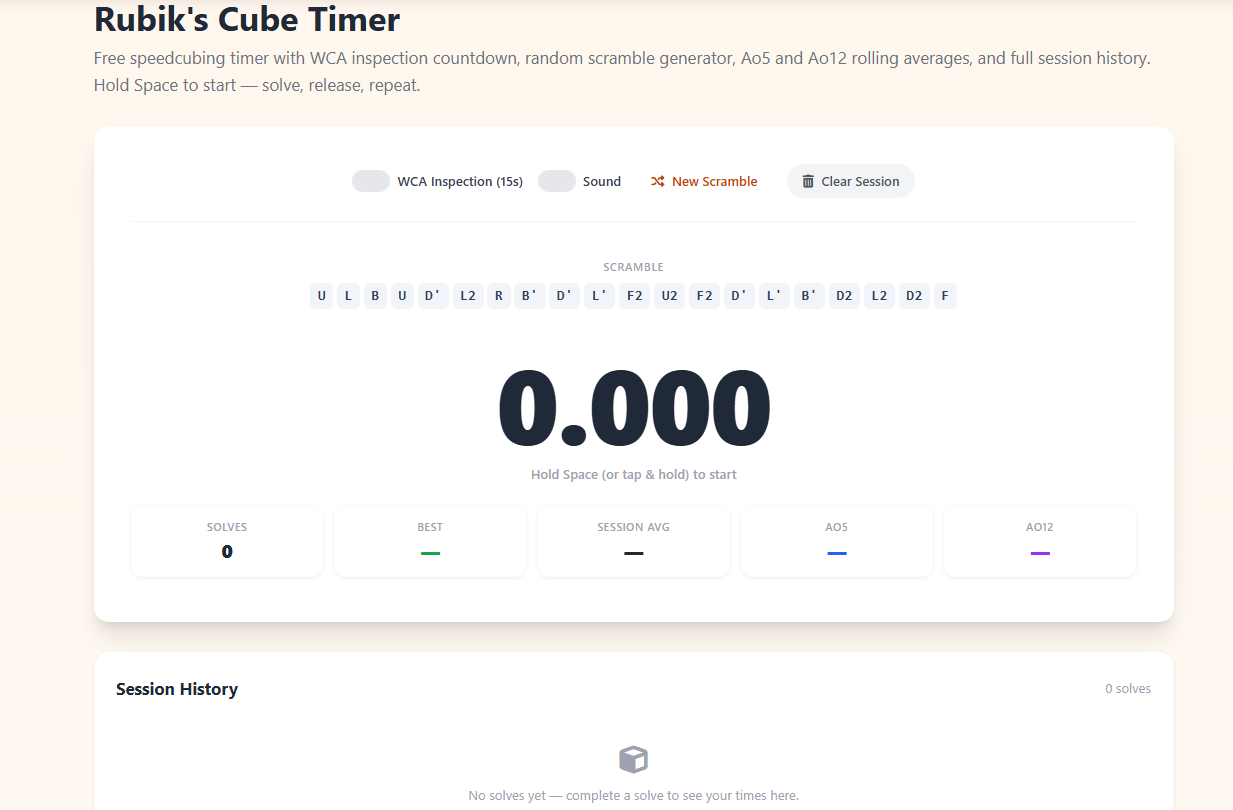Viewport: 1233px width, 810px height.
Task: Click the final F scramble chip
Action: click(945, 295)
